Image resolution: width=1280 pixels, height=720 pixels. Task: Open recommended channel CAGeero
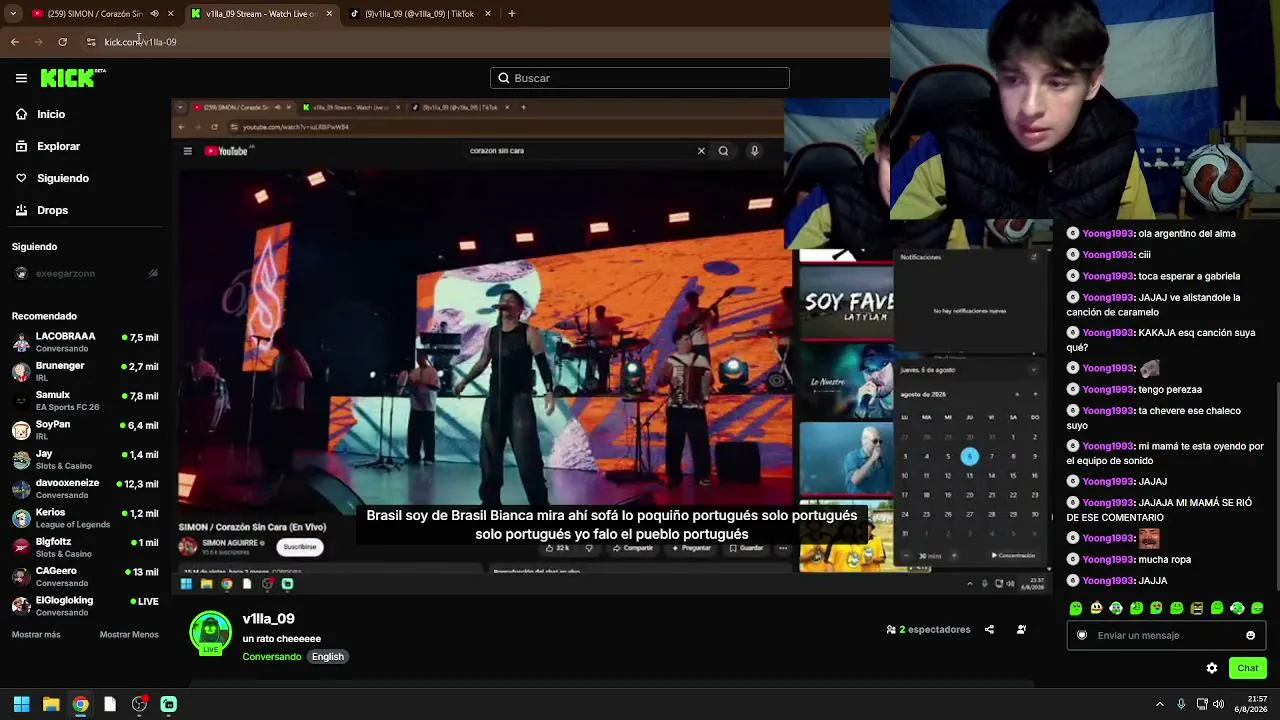[85, 577]
